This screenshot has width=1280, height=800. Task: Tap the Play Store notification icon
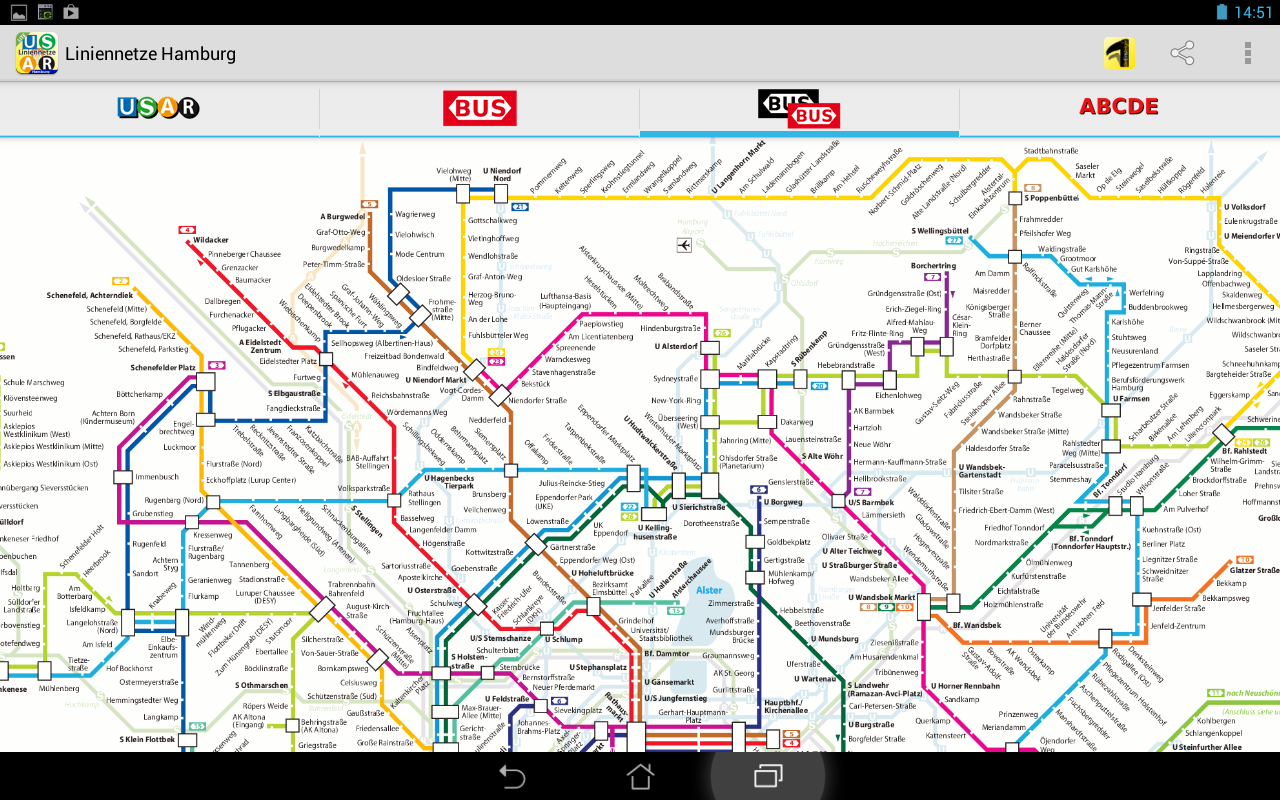(x=70, y=12)
